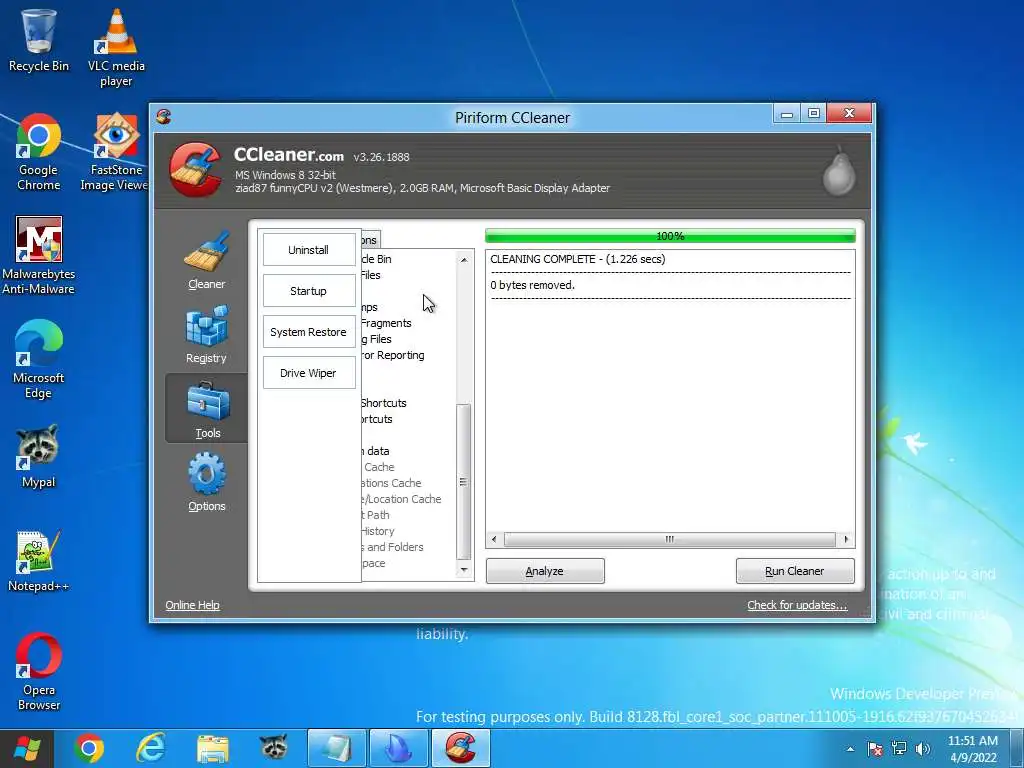Screen dimensions: 1024x768
Task: Open the Windows Start button
Action: click(27, 748)
